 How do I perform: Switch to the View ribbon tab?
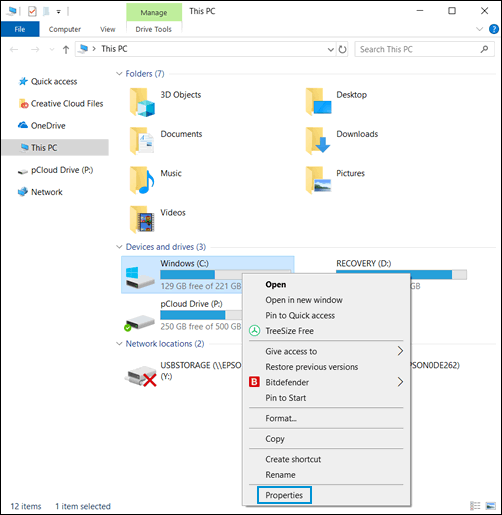click(x=108, y=29)
